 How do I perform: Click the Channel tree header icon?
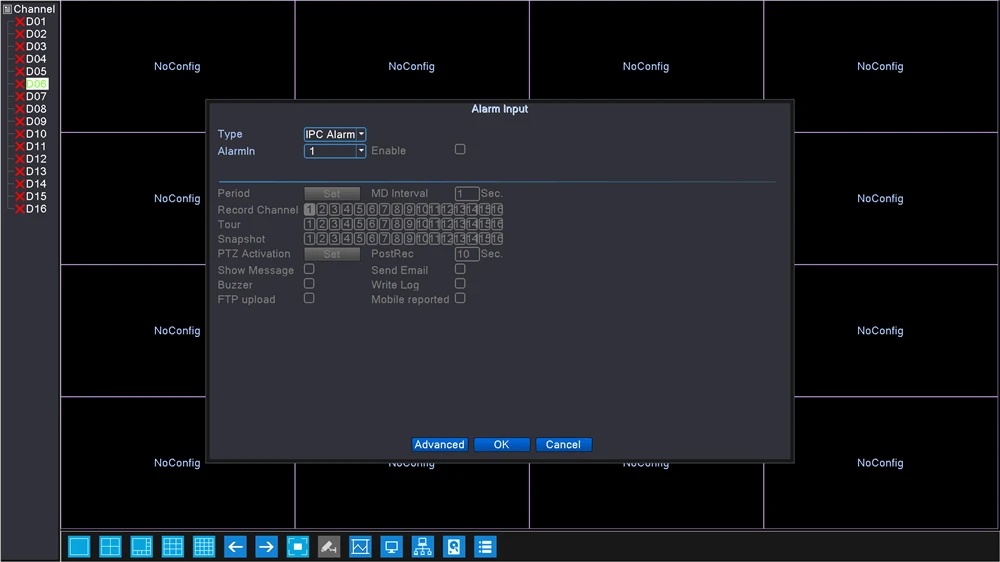[7, 9]
